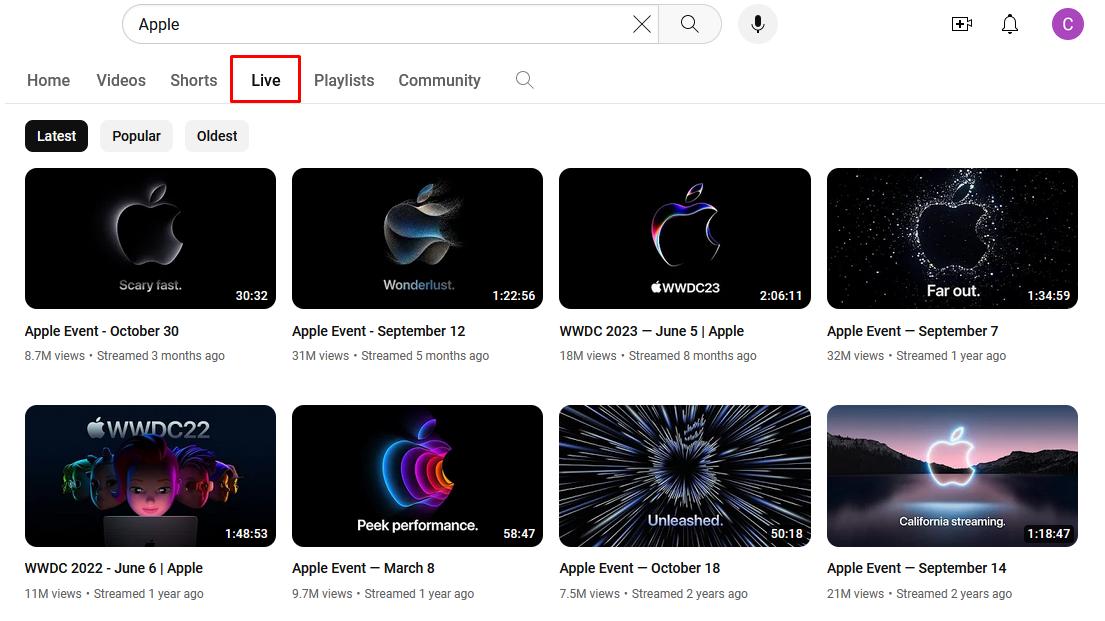Open the Shorts tab
The height and width of the screenshot is (621, 1105).
[x=194, y=80]
